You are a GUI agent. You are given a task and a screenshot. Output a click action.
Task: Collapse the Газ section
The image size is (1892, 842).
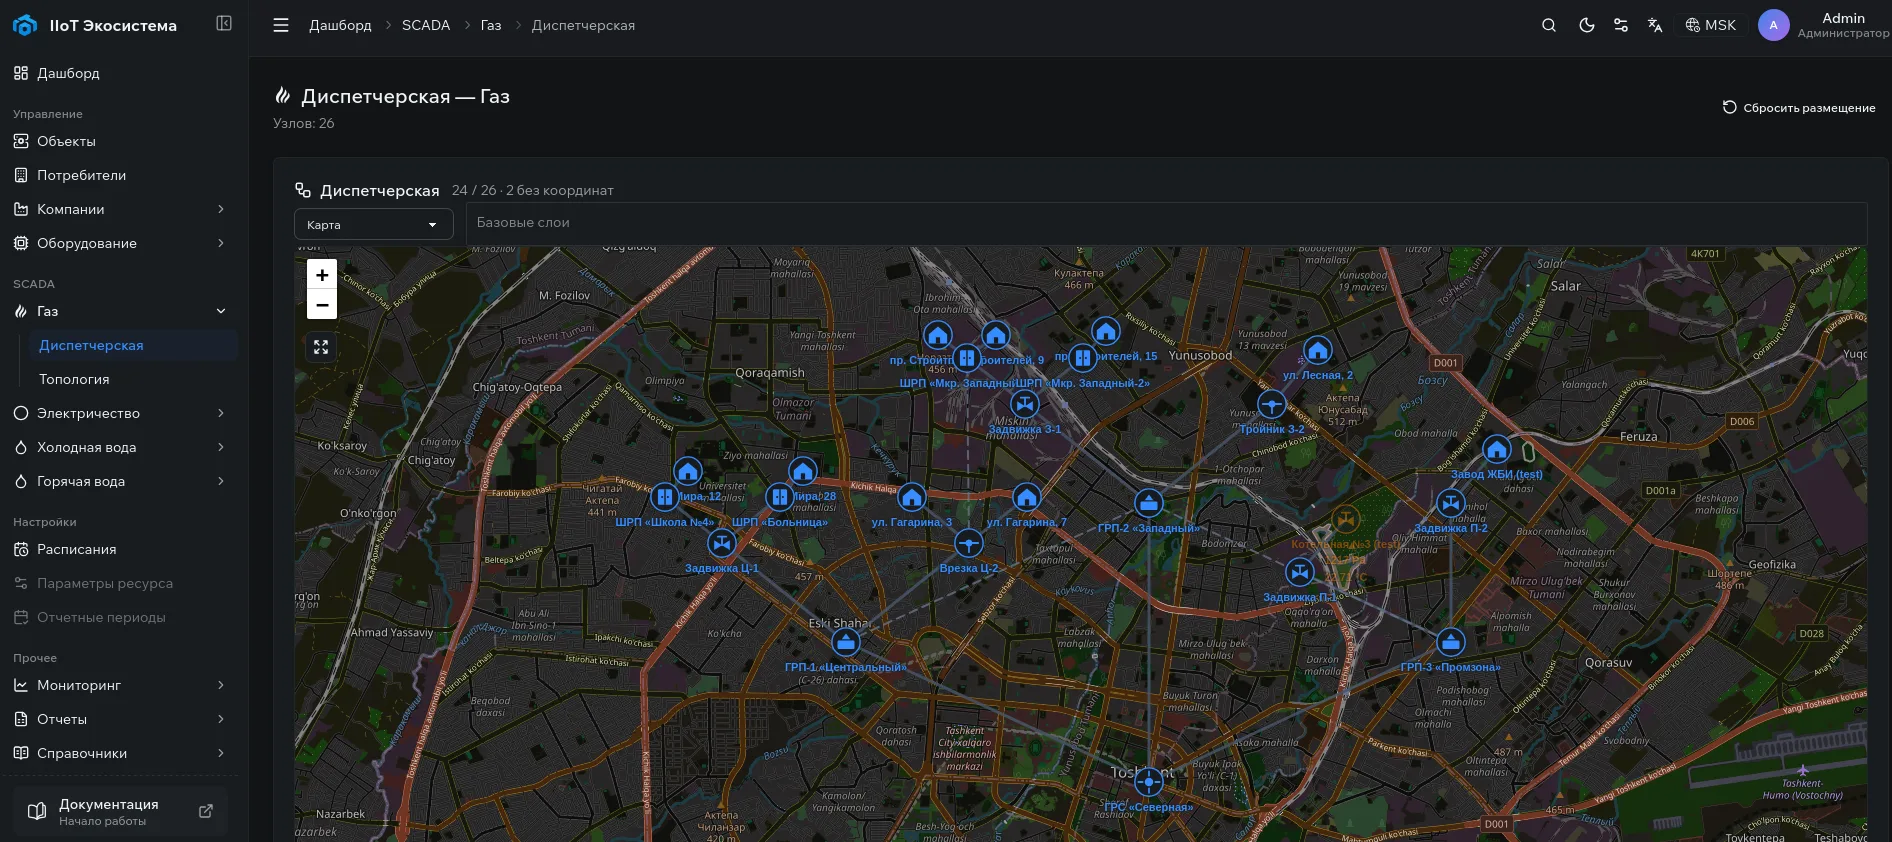[x=120, y=311]
